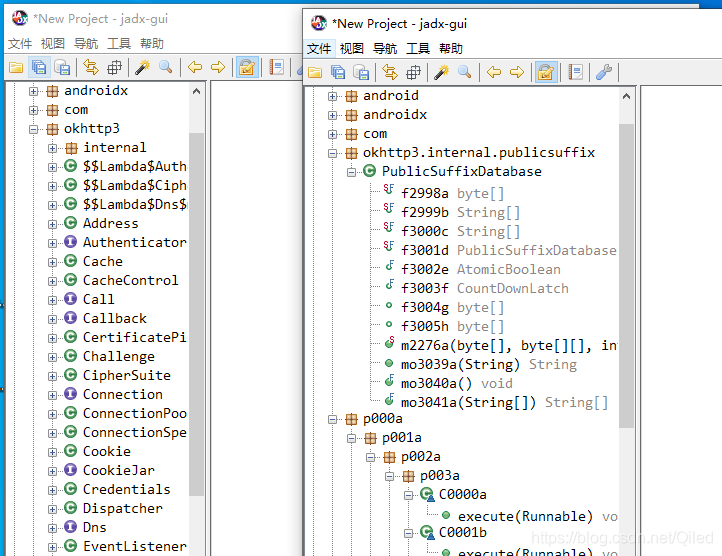Click the Forward arrow in front window toolbar
Screen dimensions: 722x556
click(x=517, y=72)
